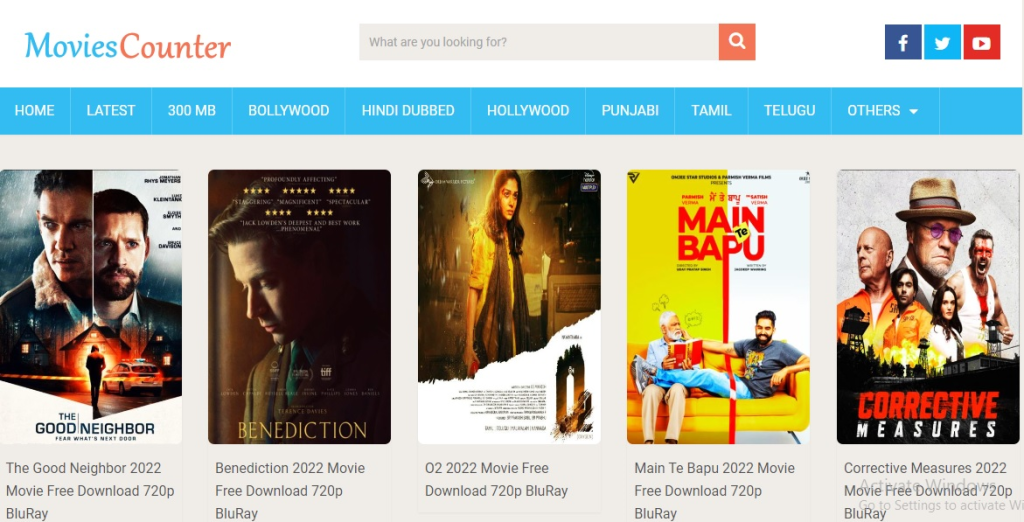Click 'The Good Neighbor 2022 Movie Free Download' link

click(90, 491)
